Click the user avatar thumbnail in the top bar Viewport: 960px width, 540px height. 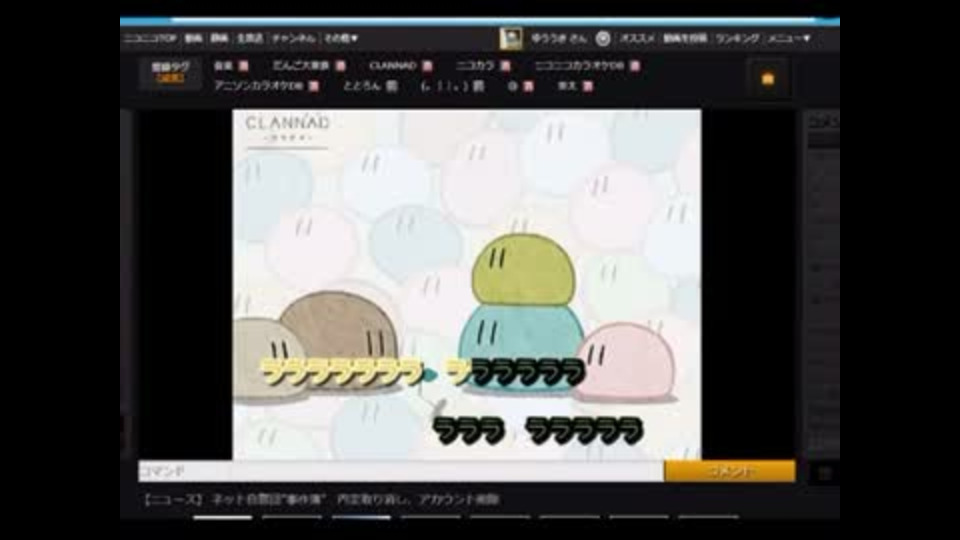(511, 38)
